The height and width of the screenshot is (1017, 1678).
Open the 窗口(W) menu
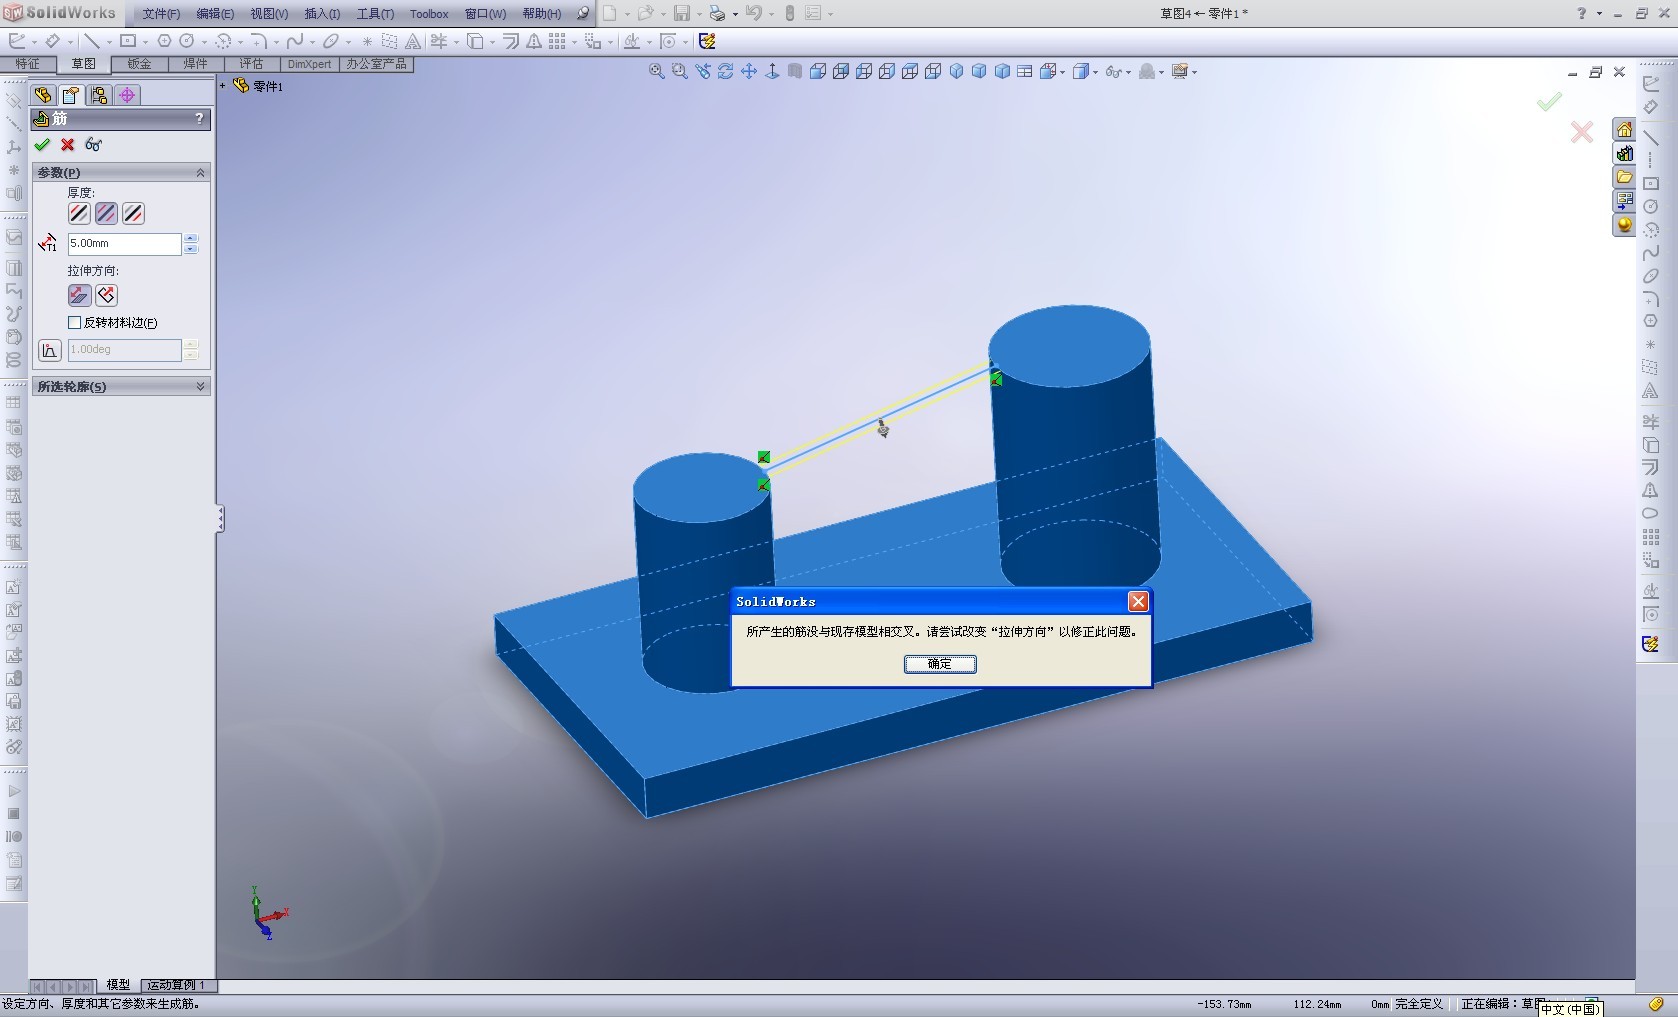click(485, 14)
